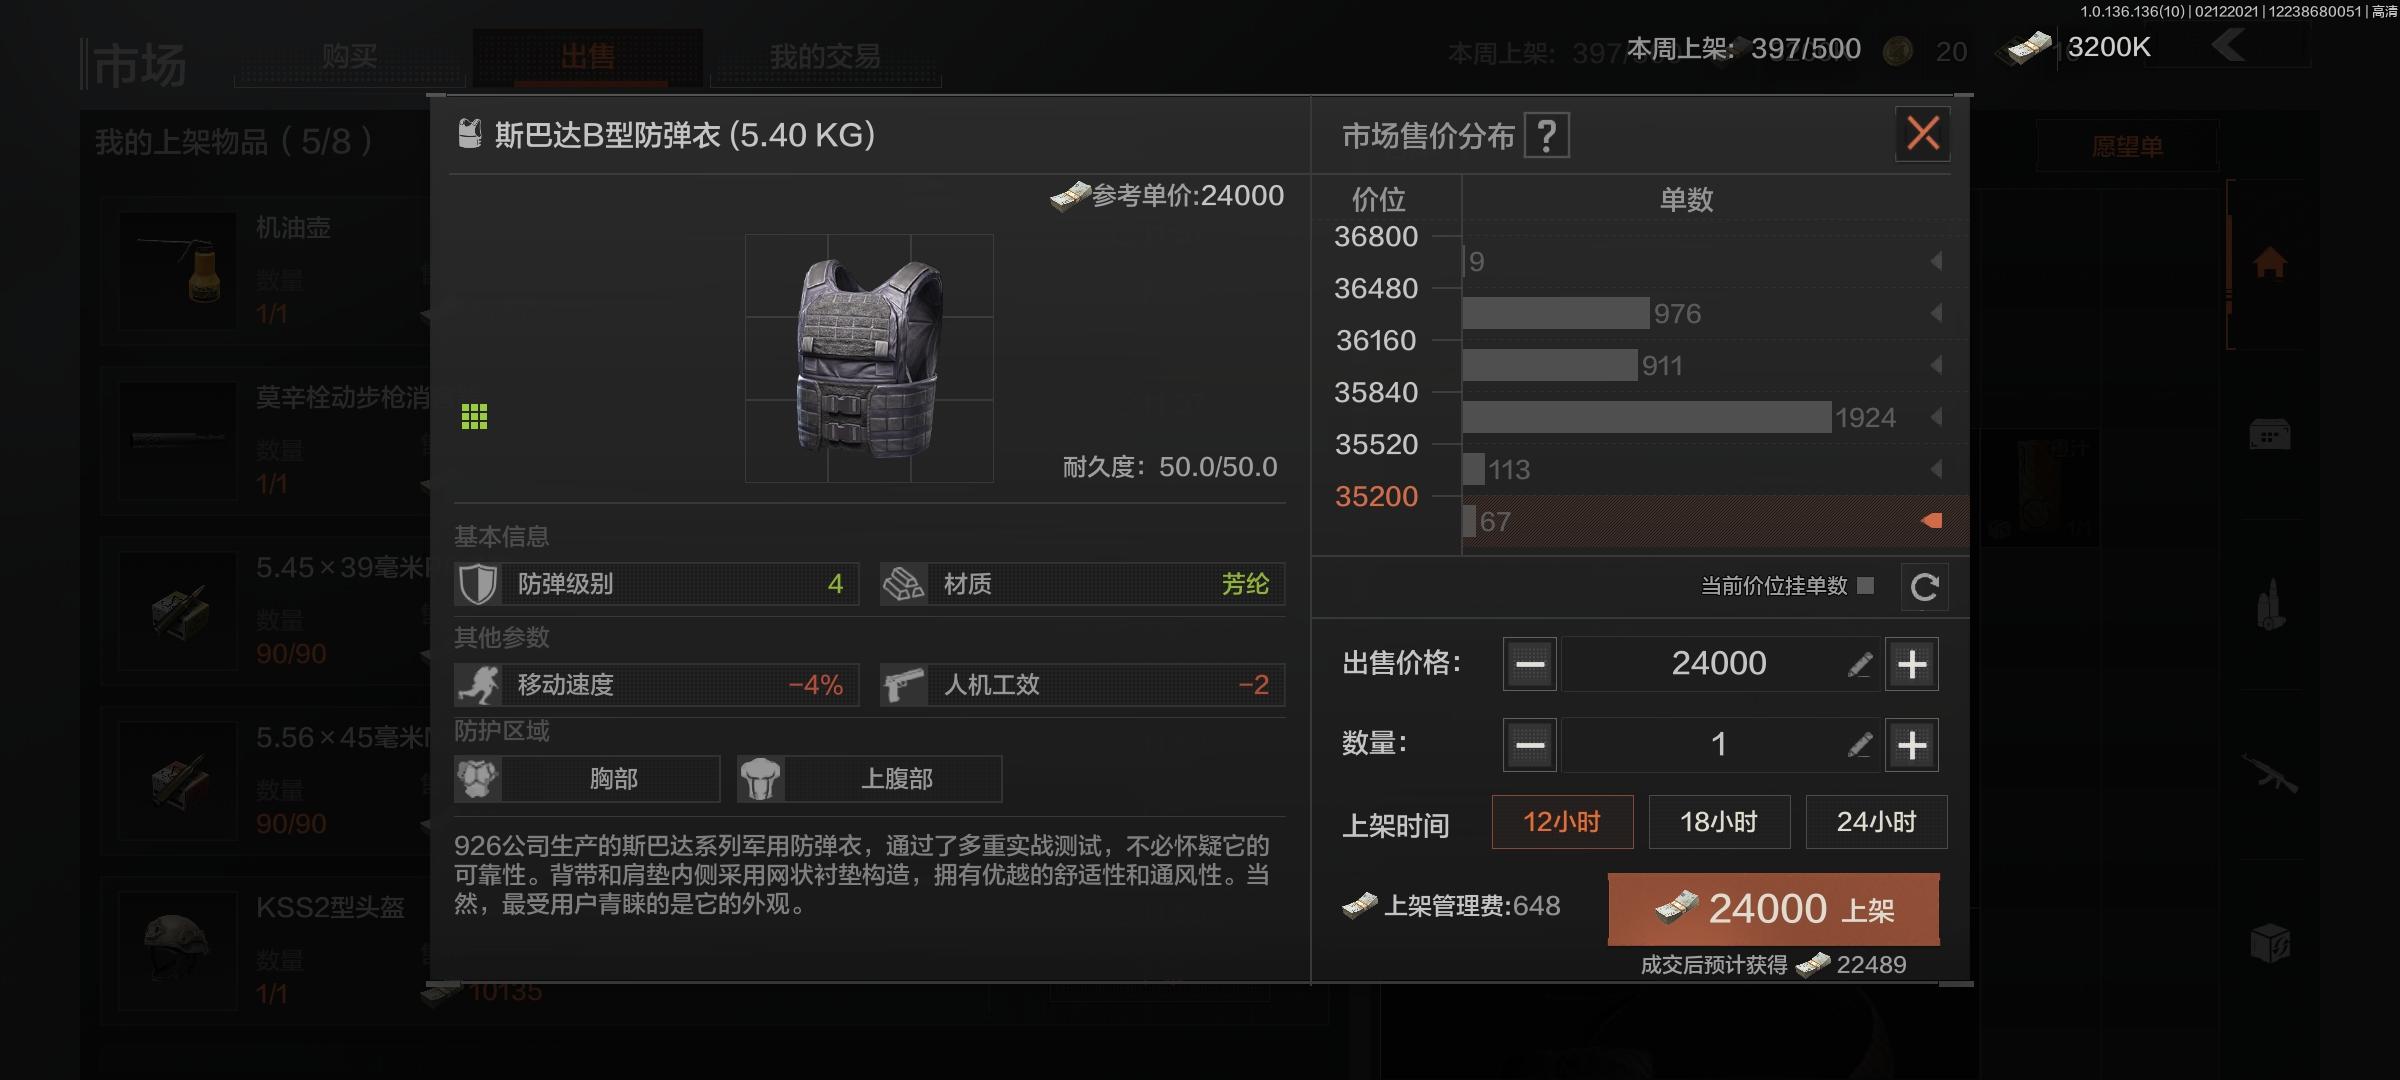
Task: Pick the orange arrow on 35200 row
Action: point(1932,521)
